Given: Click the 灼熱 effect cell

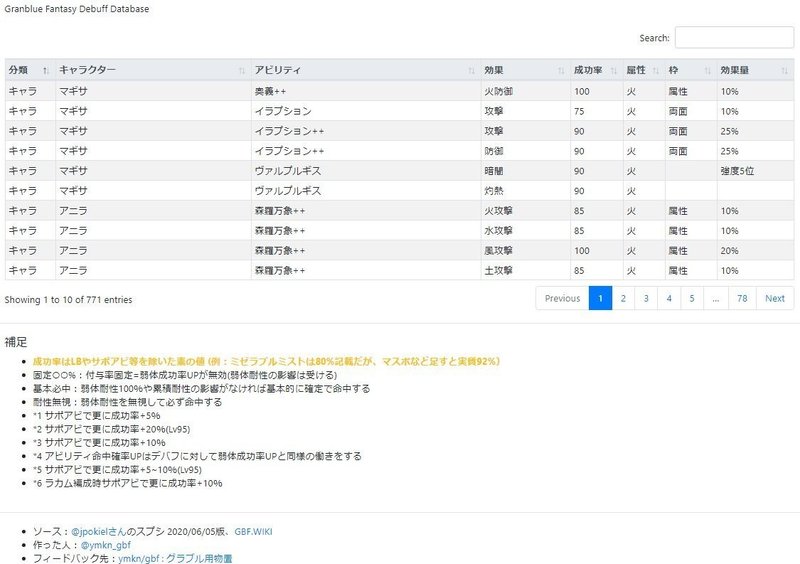Looking at the screenshot, I should [x=525, y=191].
